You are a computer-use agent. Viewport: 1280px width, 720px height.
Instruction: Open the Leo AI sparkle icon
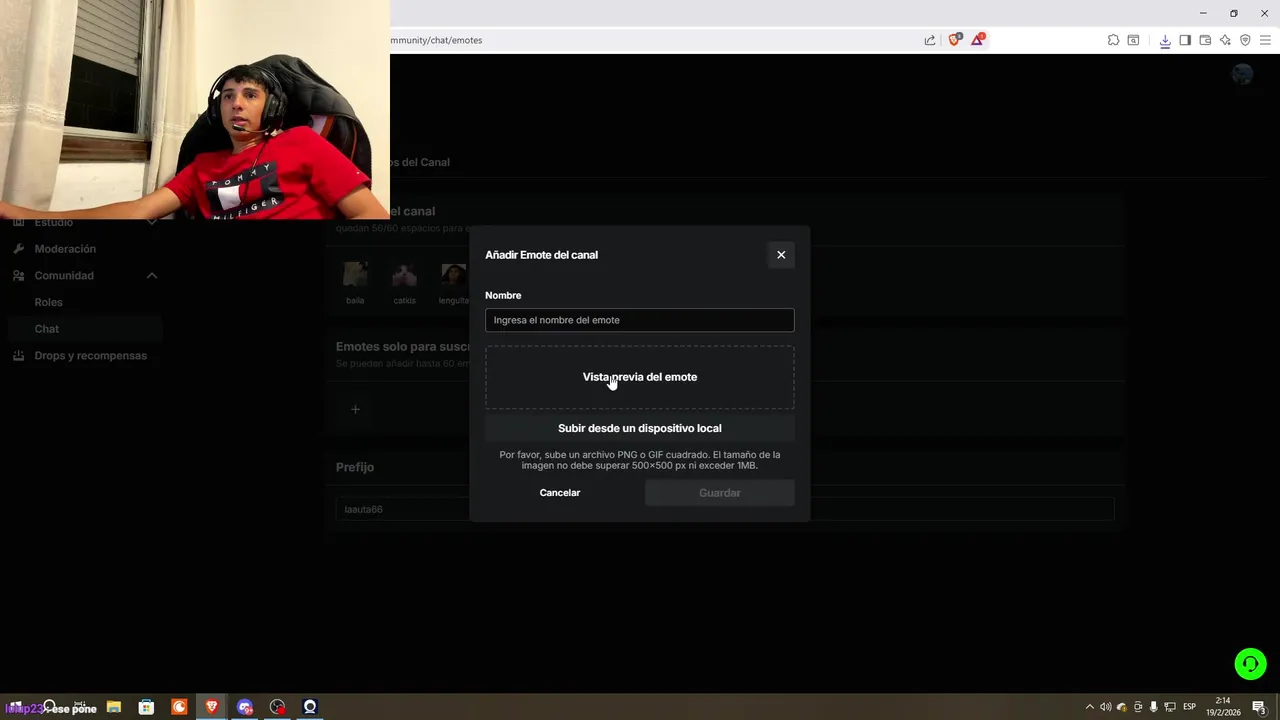click(1225, 40)
